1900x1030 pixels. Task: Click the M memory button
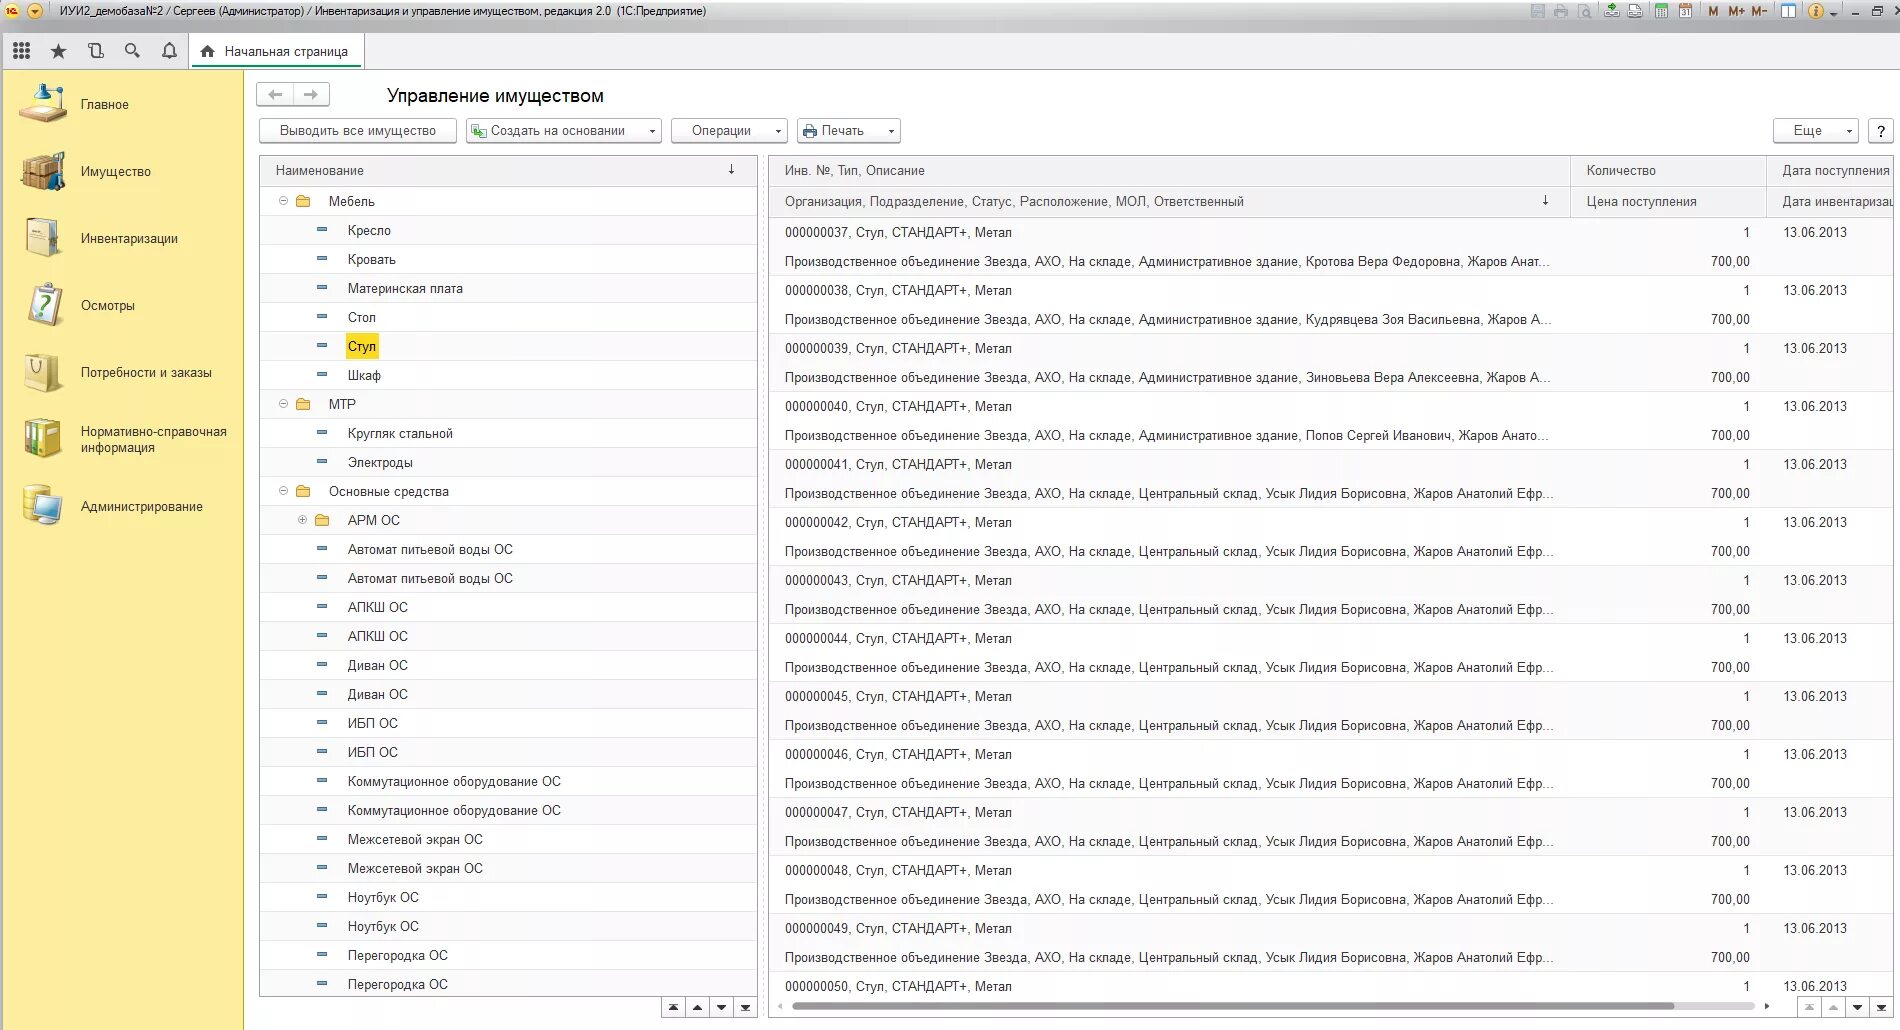pyautogui.click(x=1713, y=11)
